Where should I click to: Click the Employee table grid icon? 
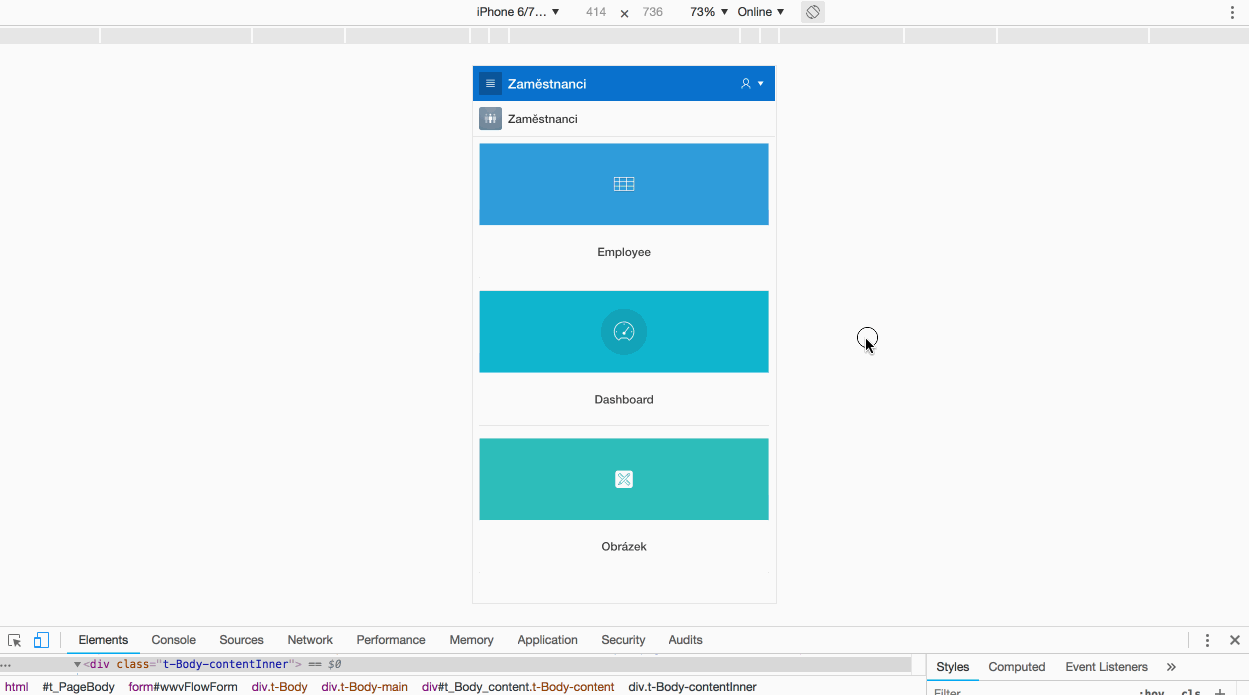coord(624,184)
